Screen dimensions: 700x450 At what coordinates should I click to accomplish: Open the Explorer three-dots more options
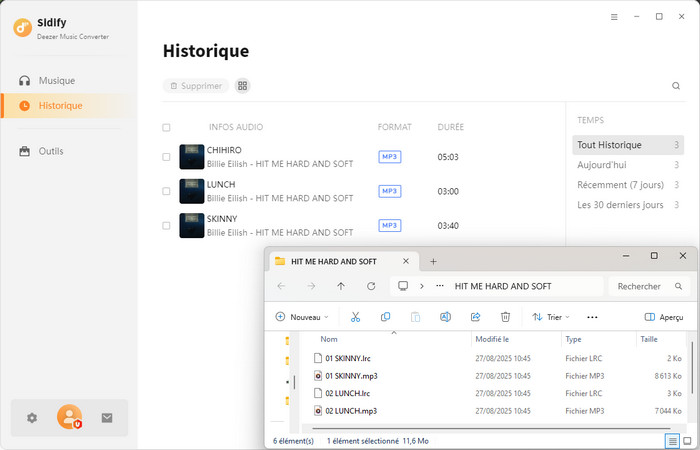pos(592,317)
